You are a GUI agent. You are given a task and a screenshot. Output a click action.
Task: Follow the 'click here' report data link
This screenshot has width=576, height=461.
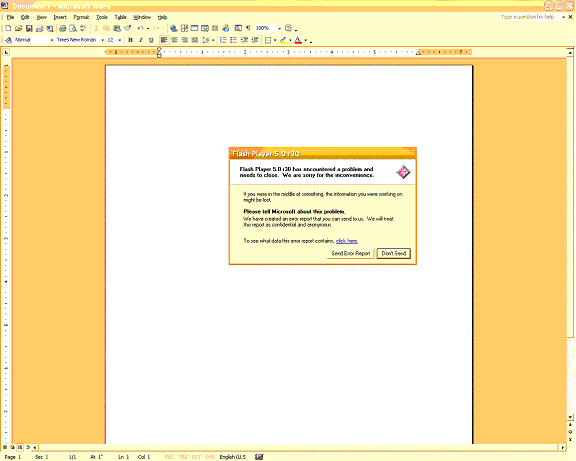346,241
